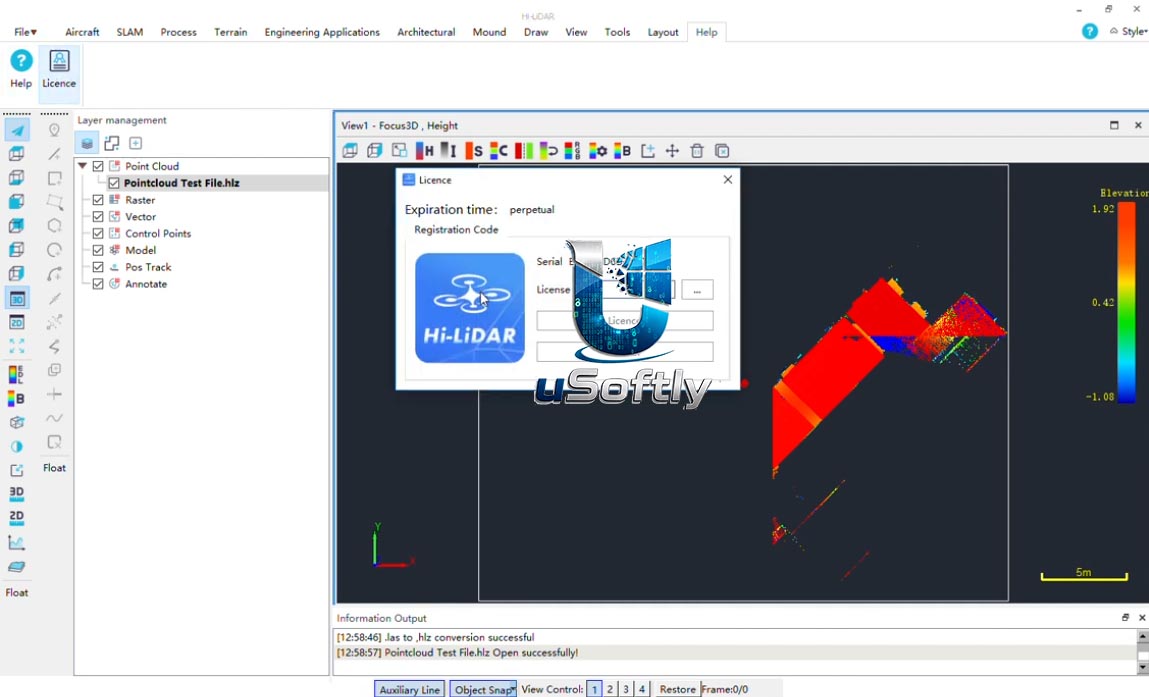
Task: Open the Terrain menu tab
Action: click(x=230, y=32)
